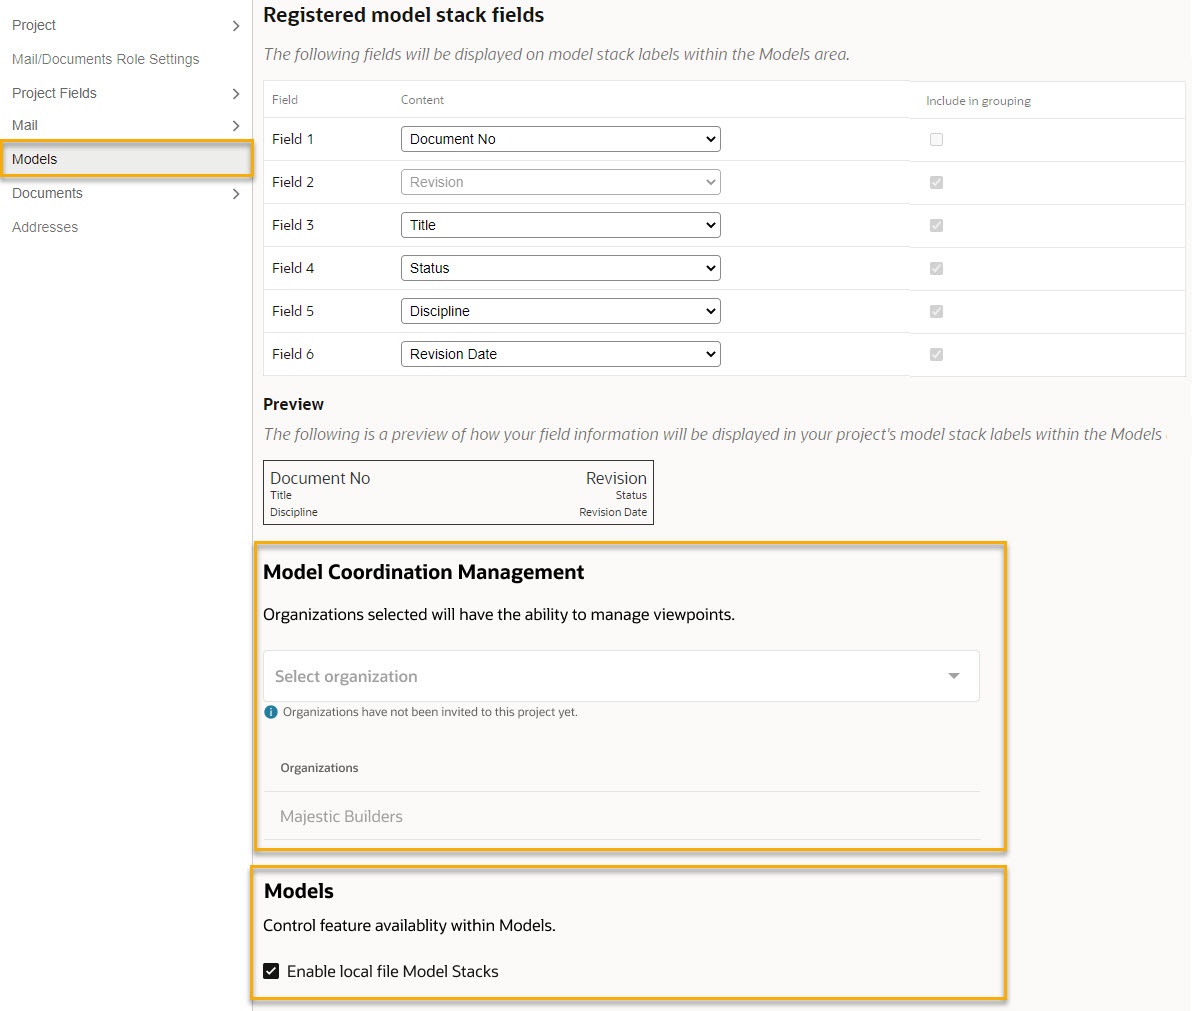The image size is (1192, 1011).
Task: Expand the Documents section chevron
Action: (x=236, y=194)
